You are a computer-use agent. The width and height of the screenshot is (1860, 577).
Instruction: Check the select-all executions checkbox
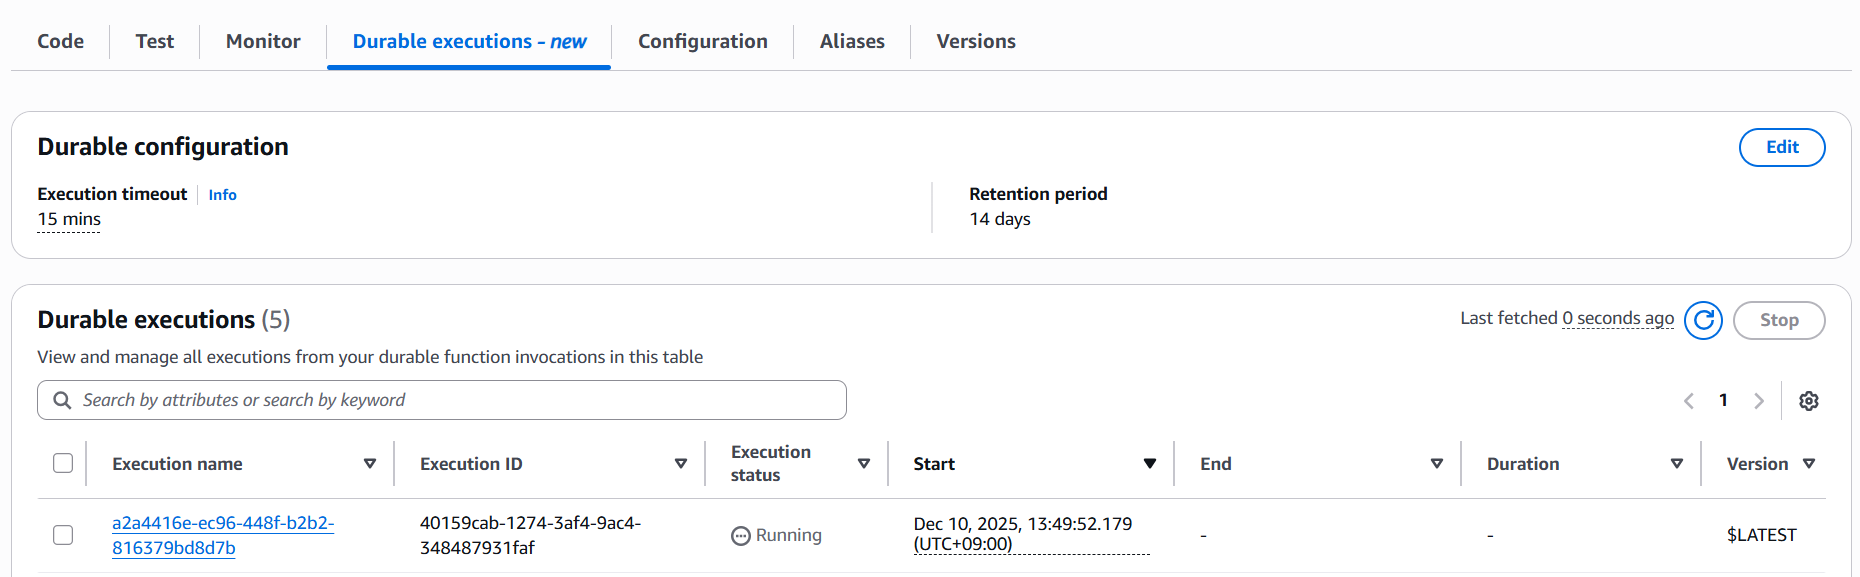click(x=63, y=463)
